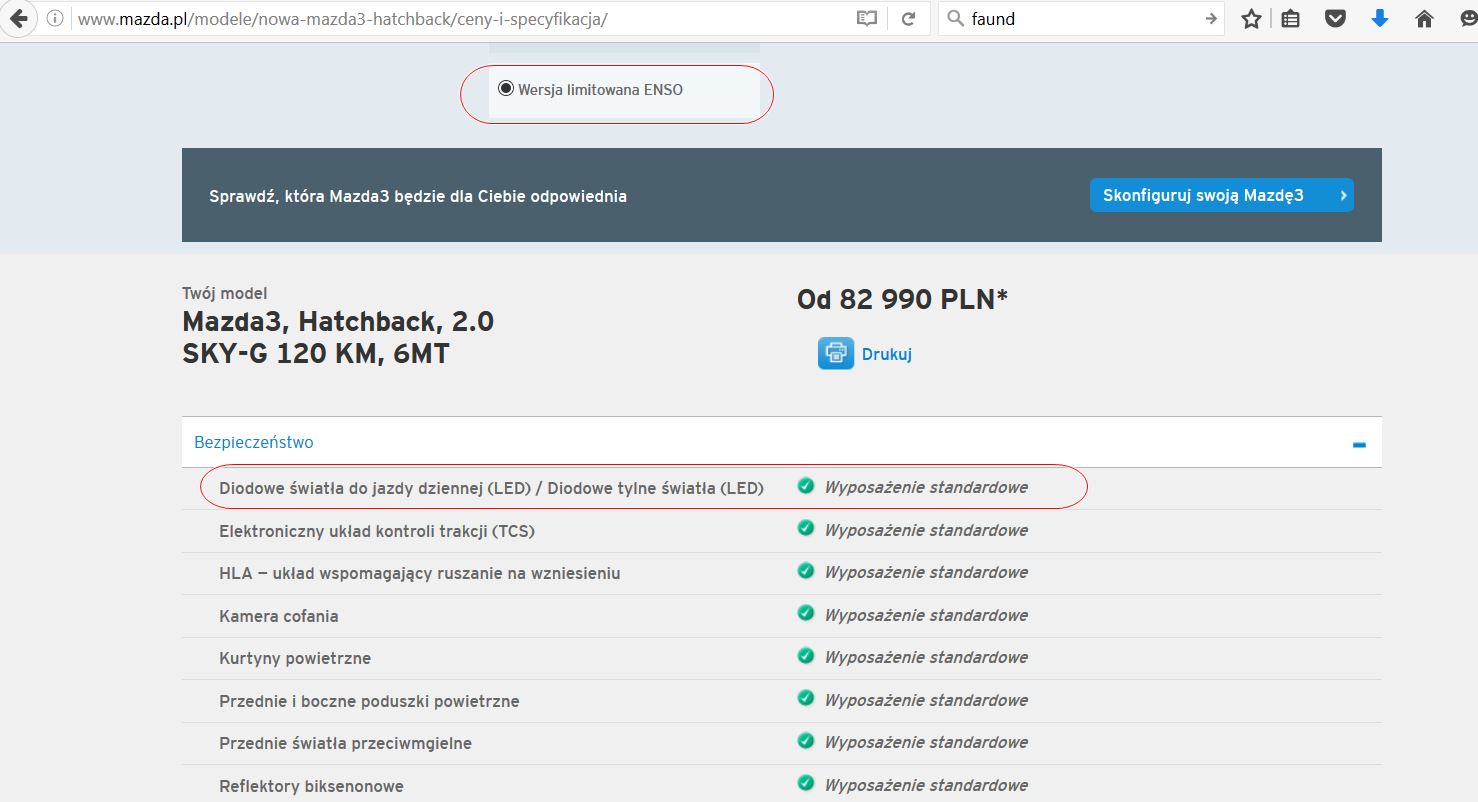Click Skonfiguruj swoją Mazdę3 button

[1220, 195]
